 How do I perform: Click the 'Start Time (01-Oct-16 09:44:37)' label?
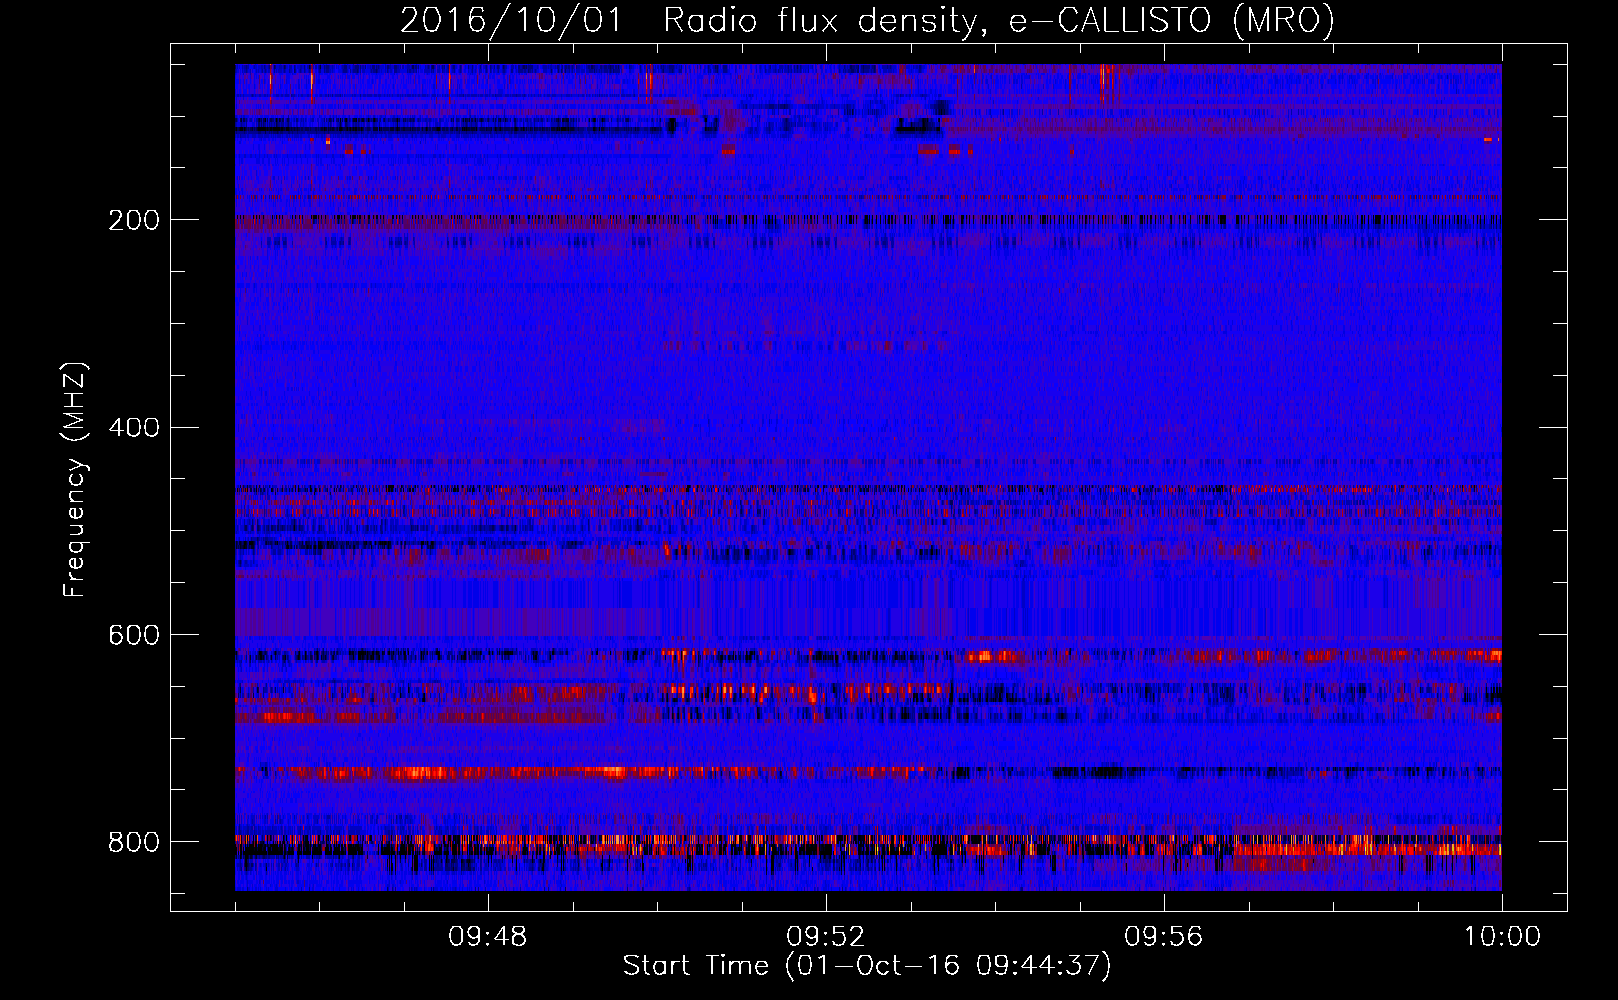[867, 966]
